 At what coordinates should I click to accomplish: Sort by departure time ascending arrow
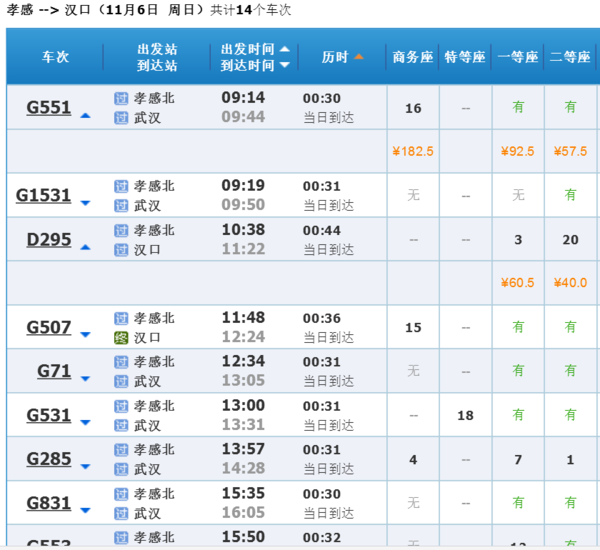284,49
